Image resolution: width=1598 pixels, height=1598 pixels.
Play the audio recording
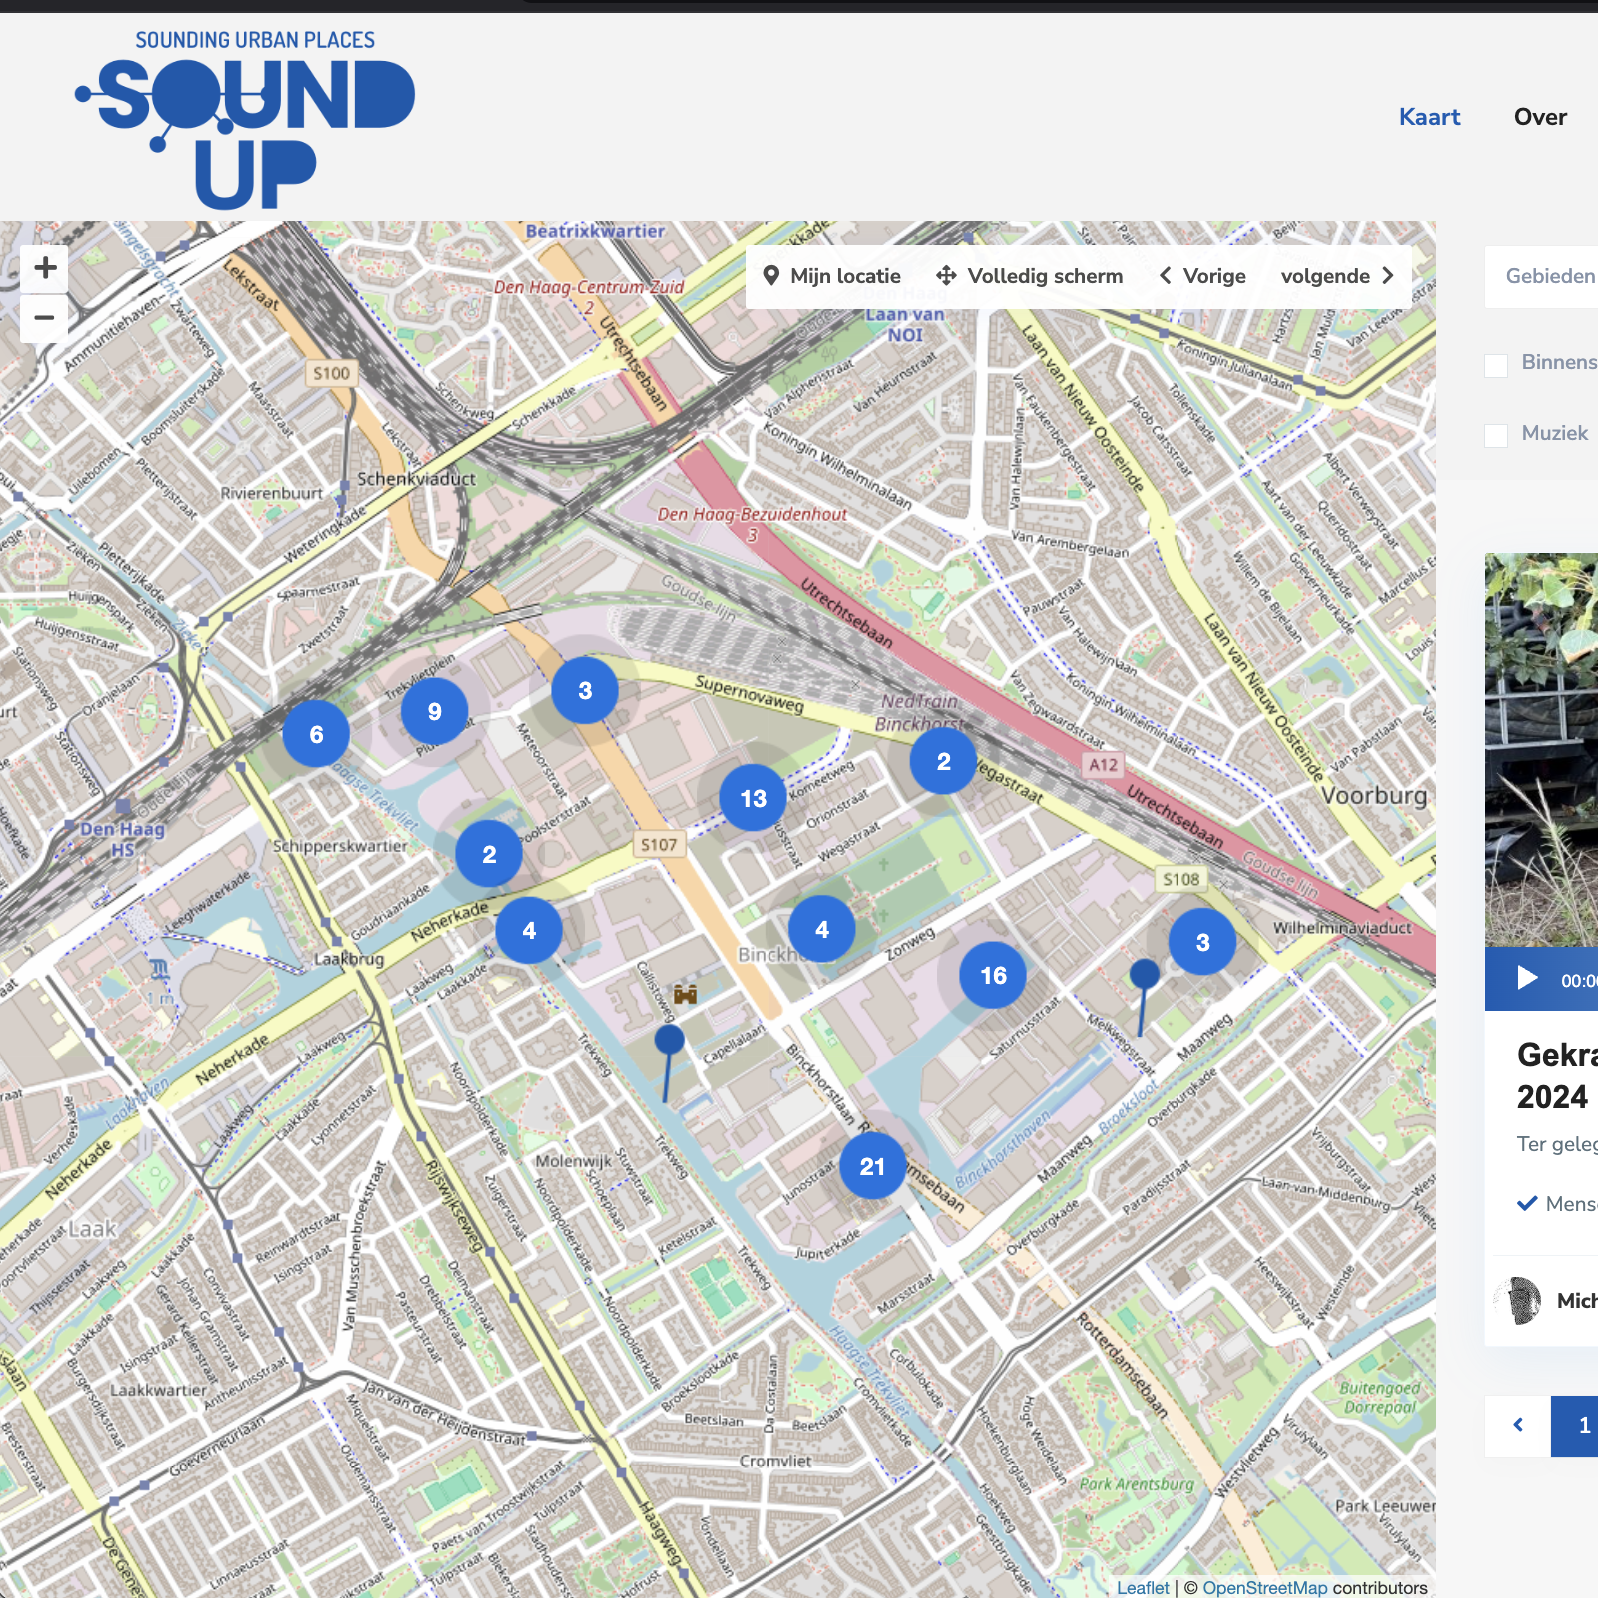(x=1527, y=978)
